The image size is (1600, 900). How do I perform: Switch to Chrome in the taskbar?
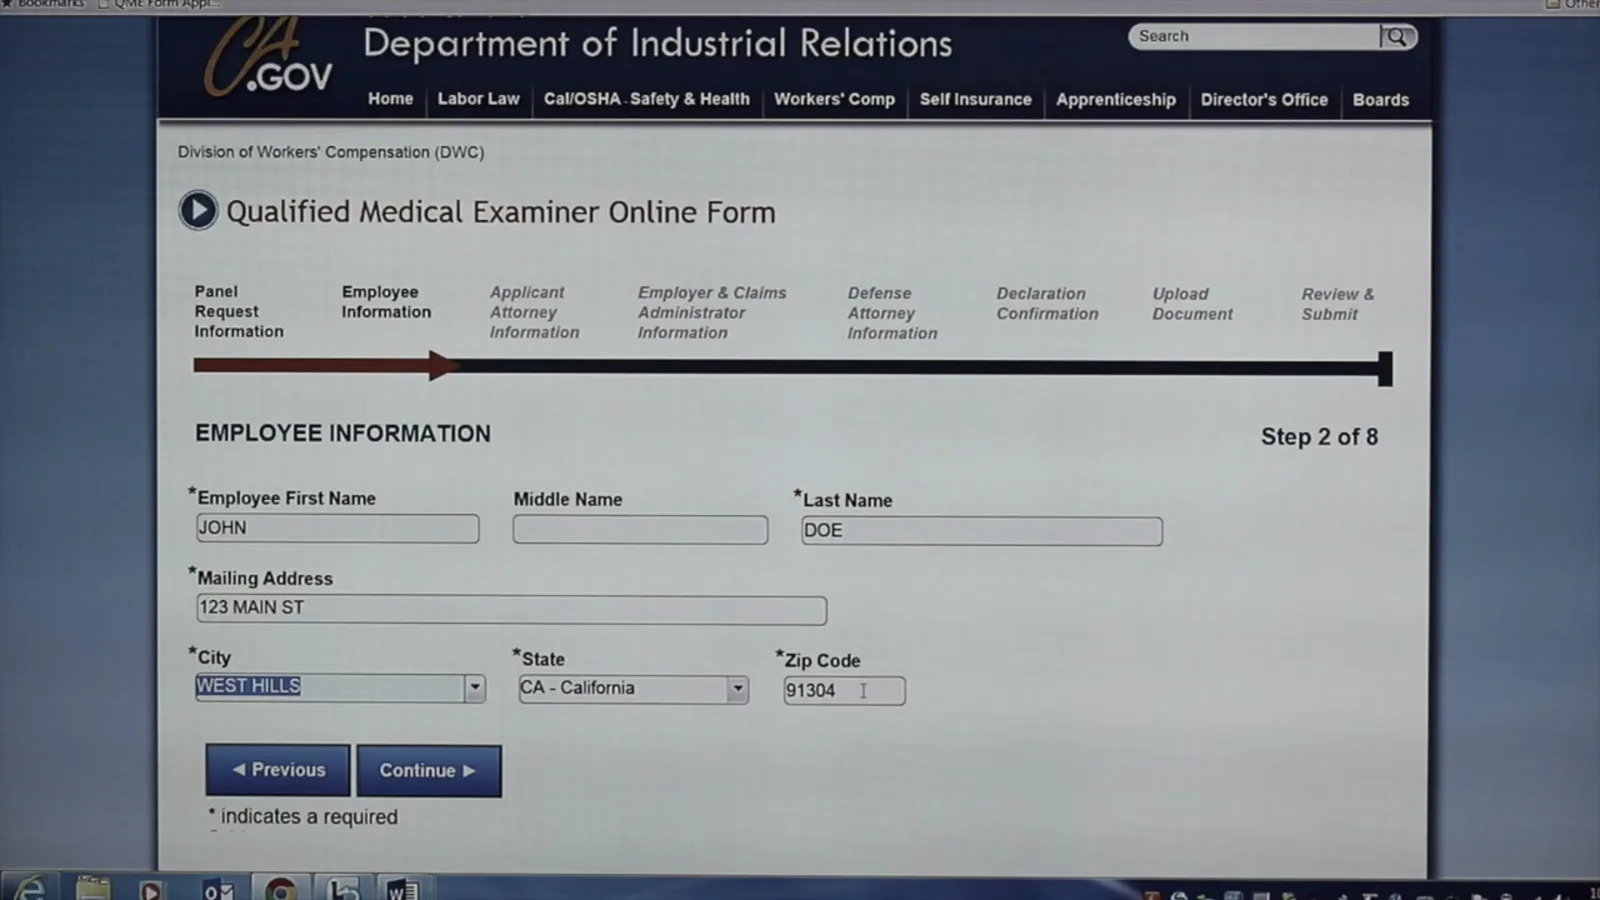click(x=281, y=889)
